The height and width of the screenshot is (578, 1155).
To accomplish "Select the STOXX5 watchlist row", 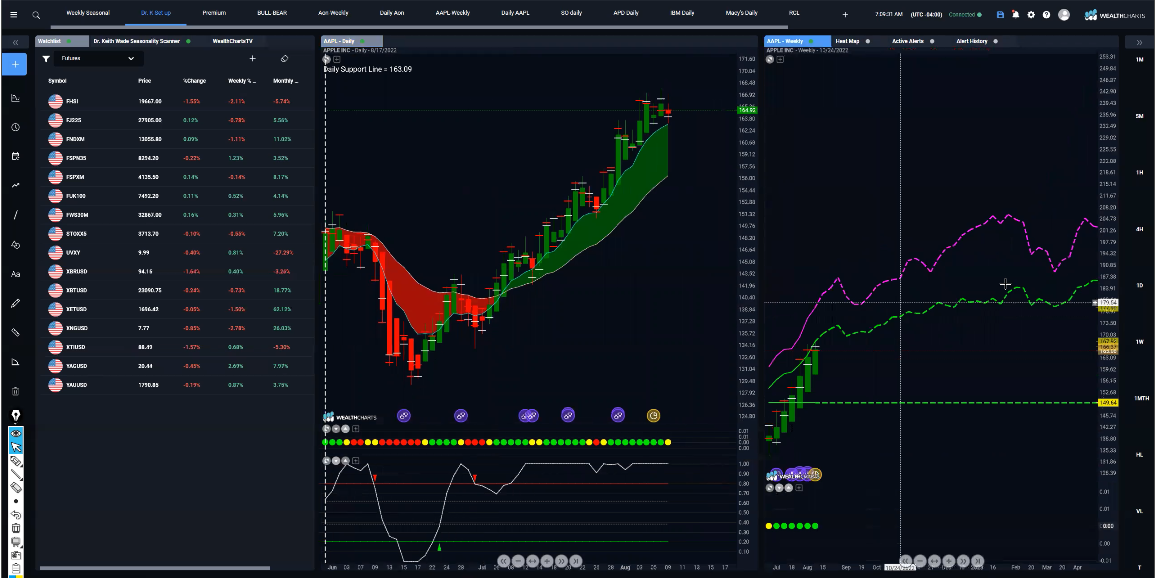I will click(175, 233).
